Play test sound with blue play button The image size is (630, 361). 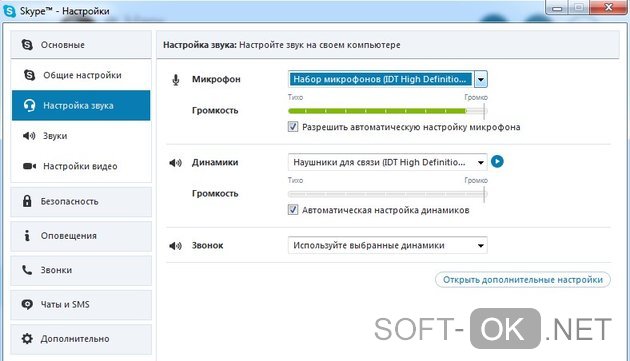coord(497,162)
